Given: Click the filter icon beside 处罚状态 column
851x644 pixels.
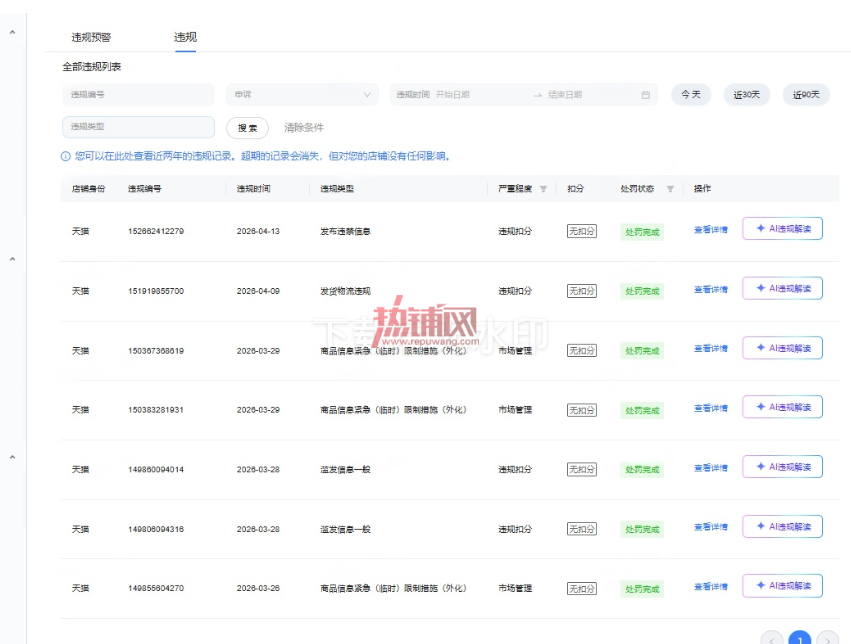Looking at the screenshot, I should coord(670,189).
